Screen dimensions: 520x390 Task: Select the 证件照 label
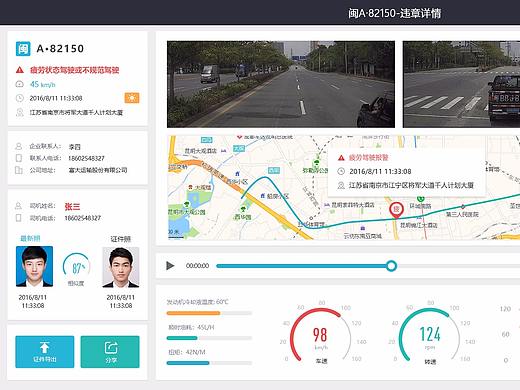pyautogui.click(x=120, y=239)
